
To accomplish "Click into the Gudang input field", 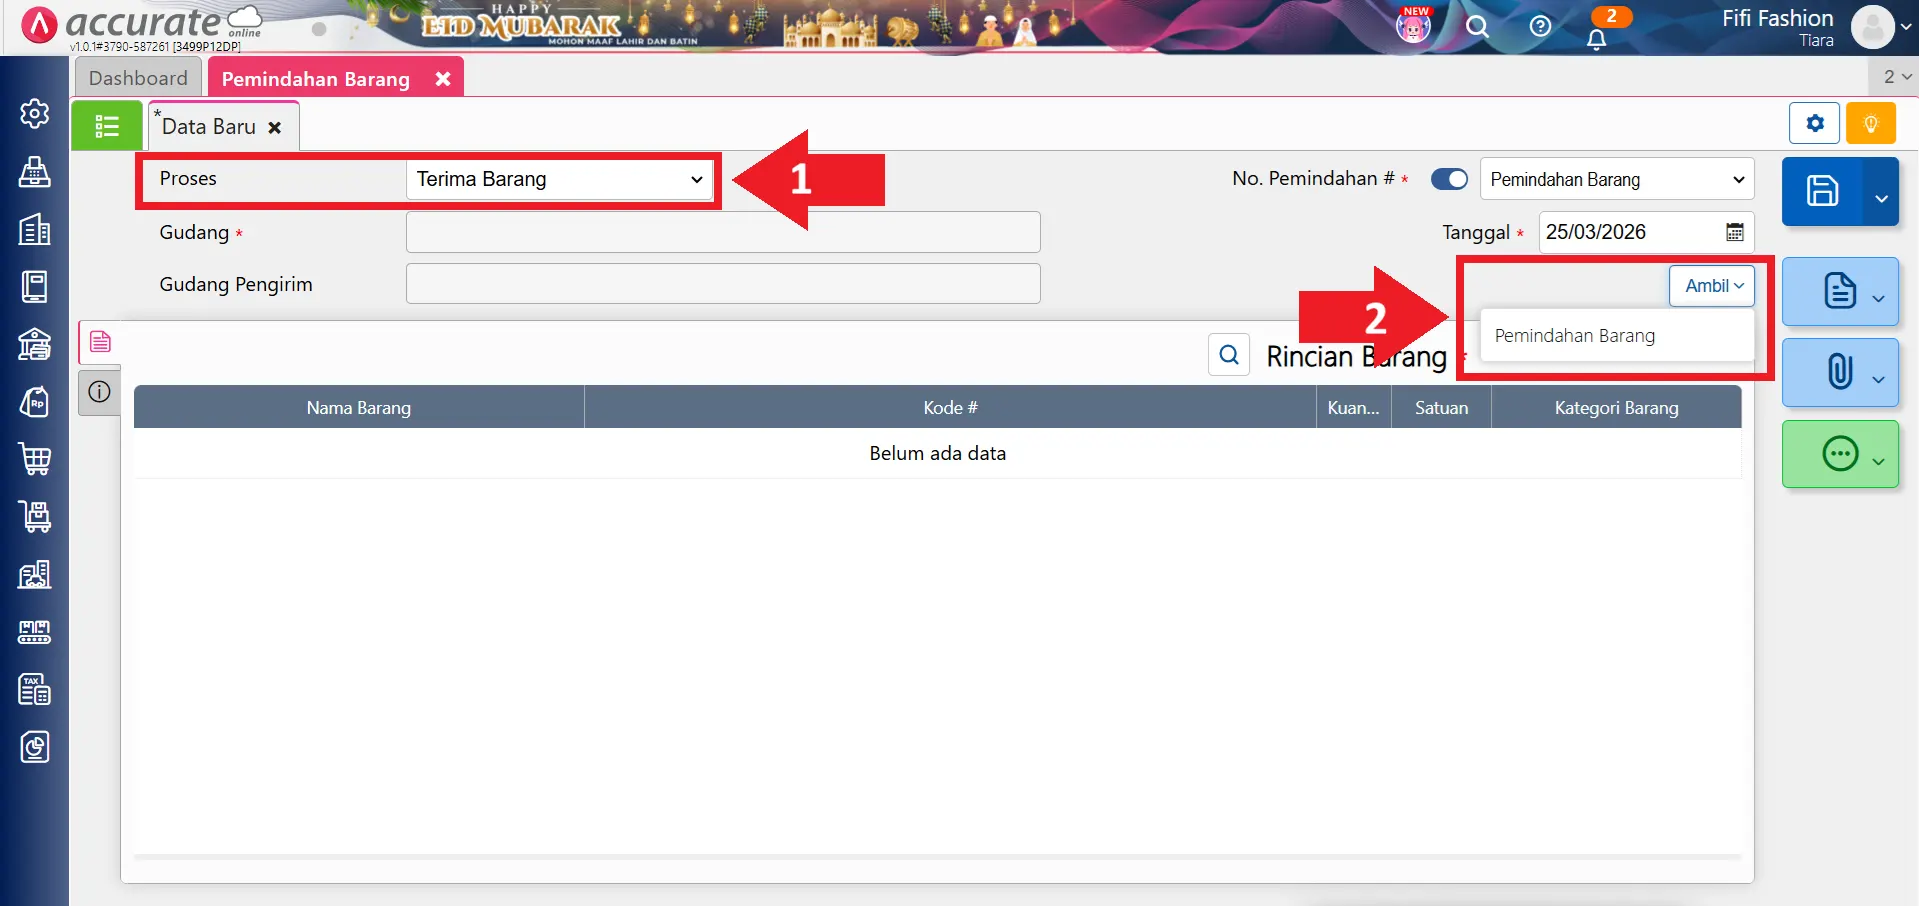I will coord(722,232).
